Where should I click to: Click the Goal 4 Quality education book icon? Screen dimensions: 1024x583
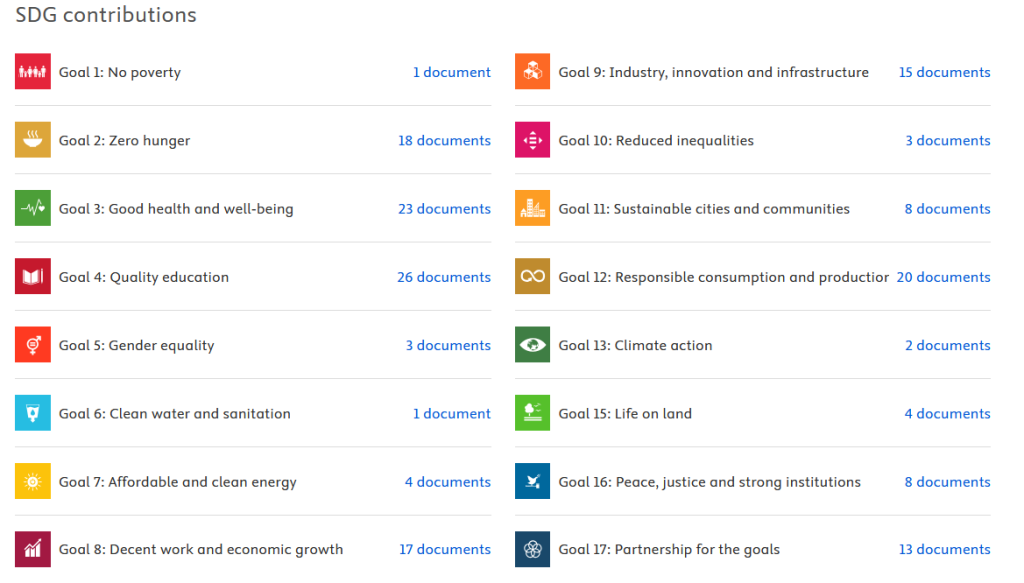pos(33,276)
